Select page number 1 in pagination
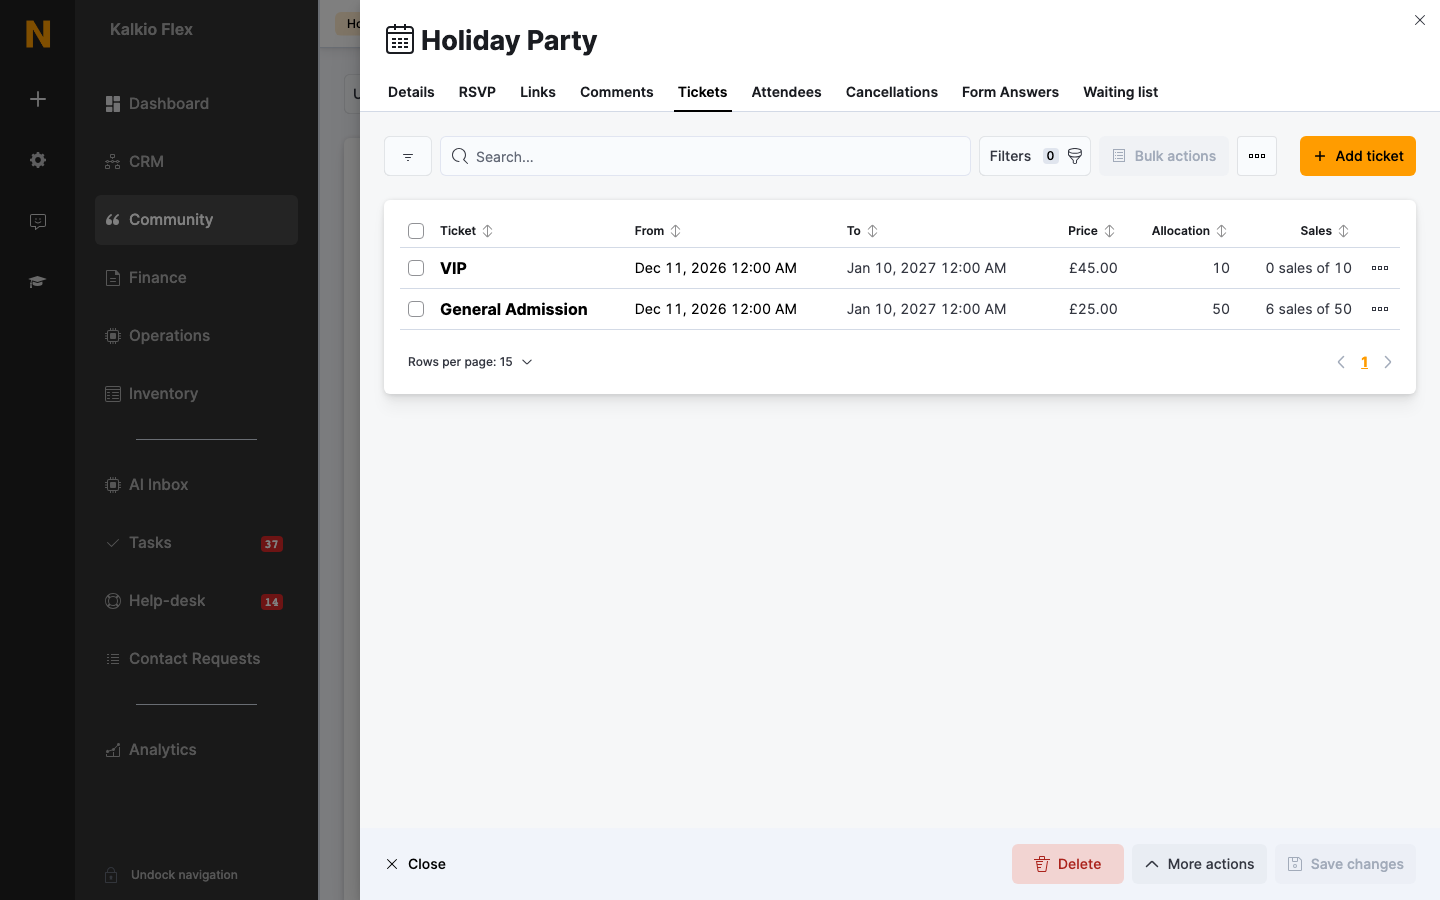Viewport: 1440px width, 900px height. point(1364,362)
